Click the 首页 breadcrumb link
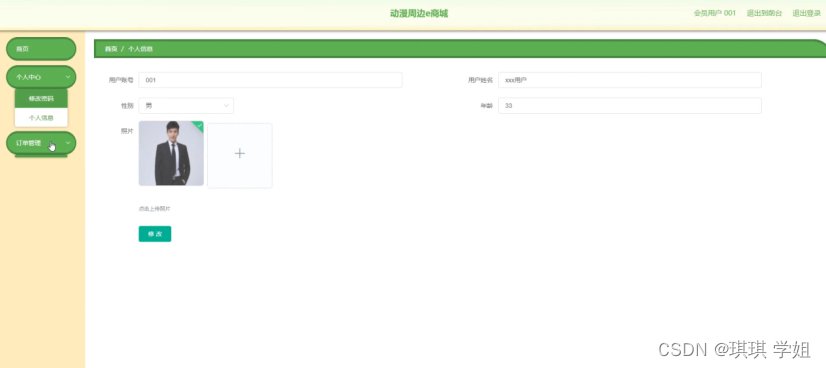Image resolution: width=826 pixels, height=368 pixels. [111, 49]
